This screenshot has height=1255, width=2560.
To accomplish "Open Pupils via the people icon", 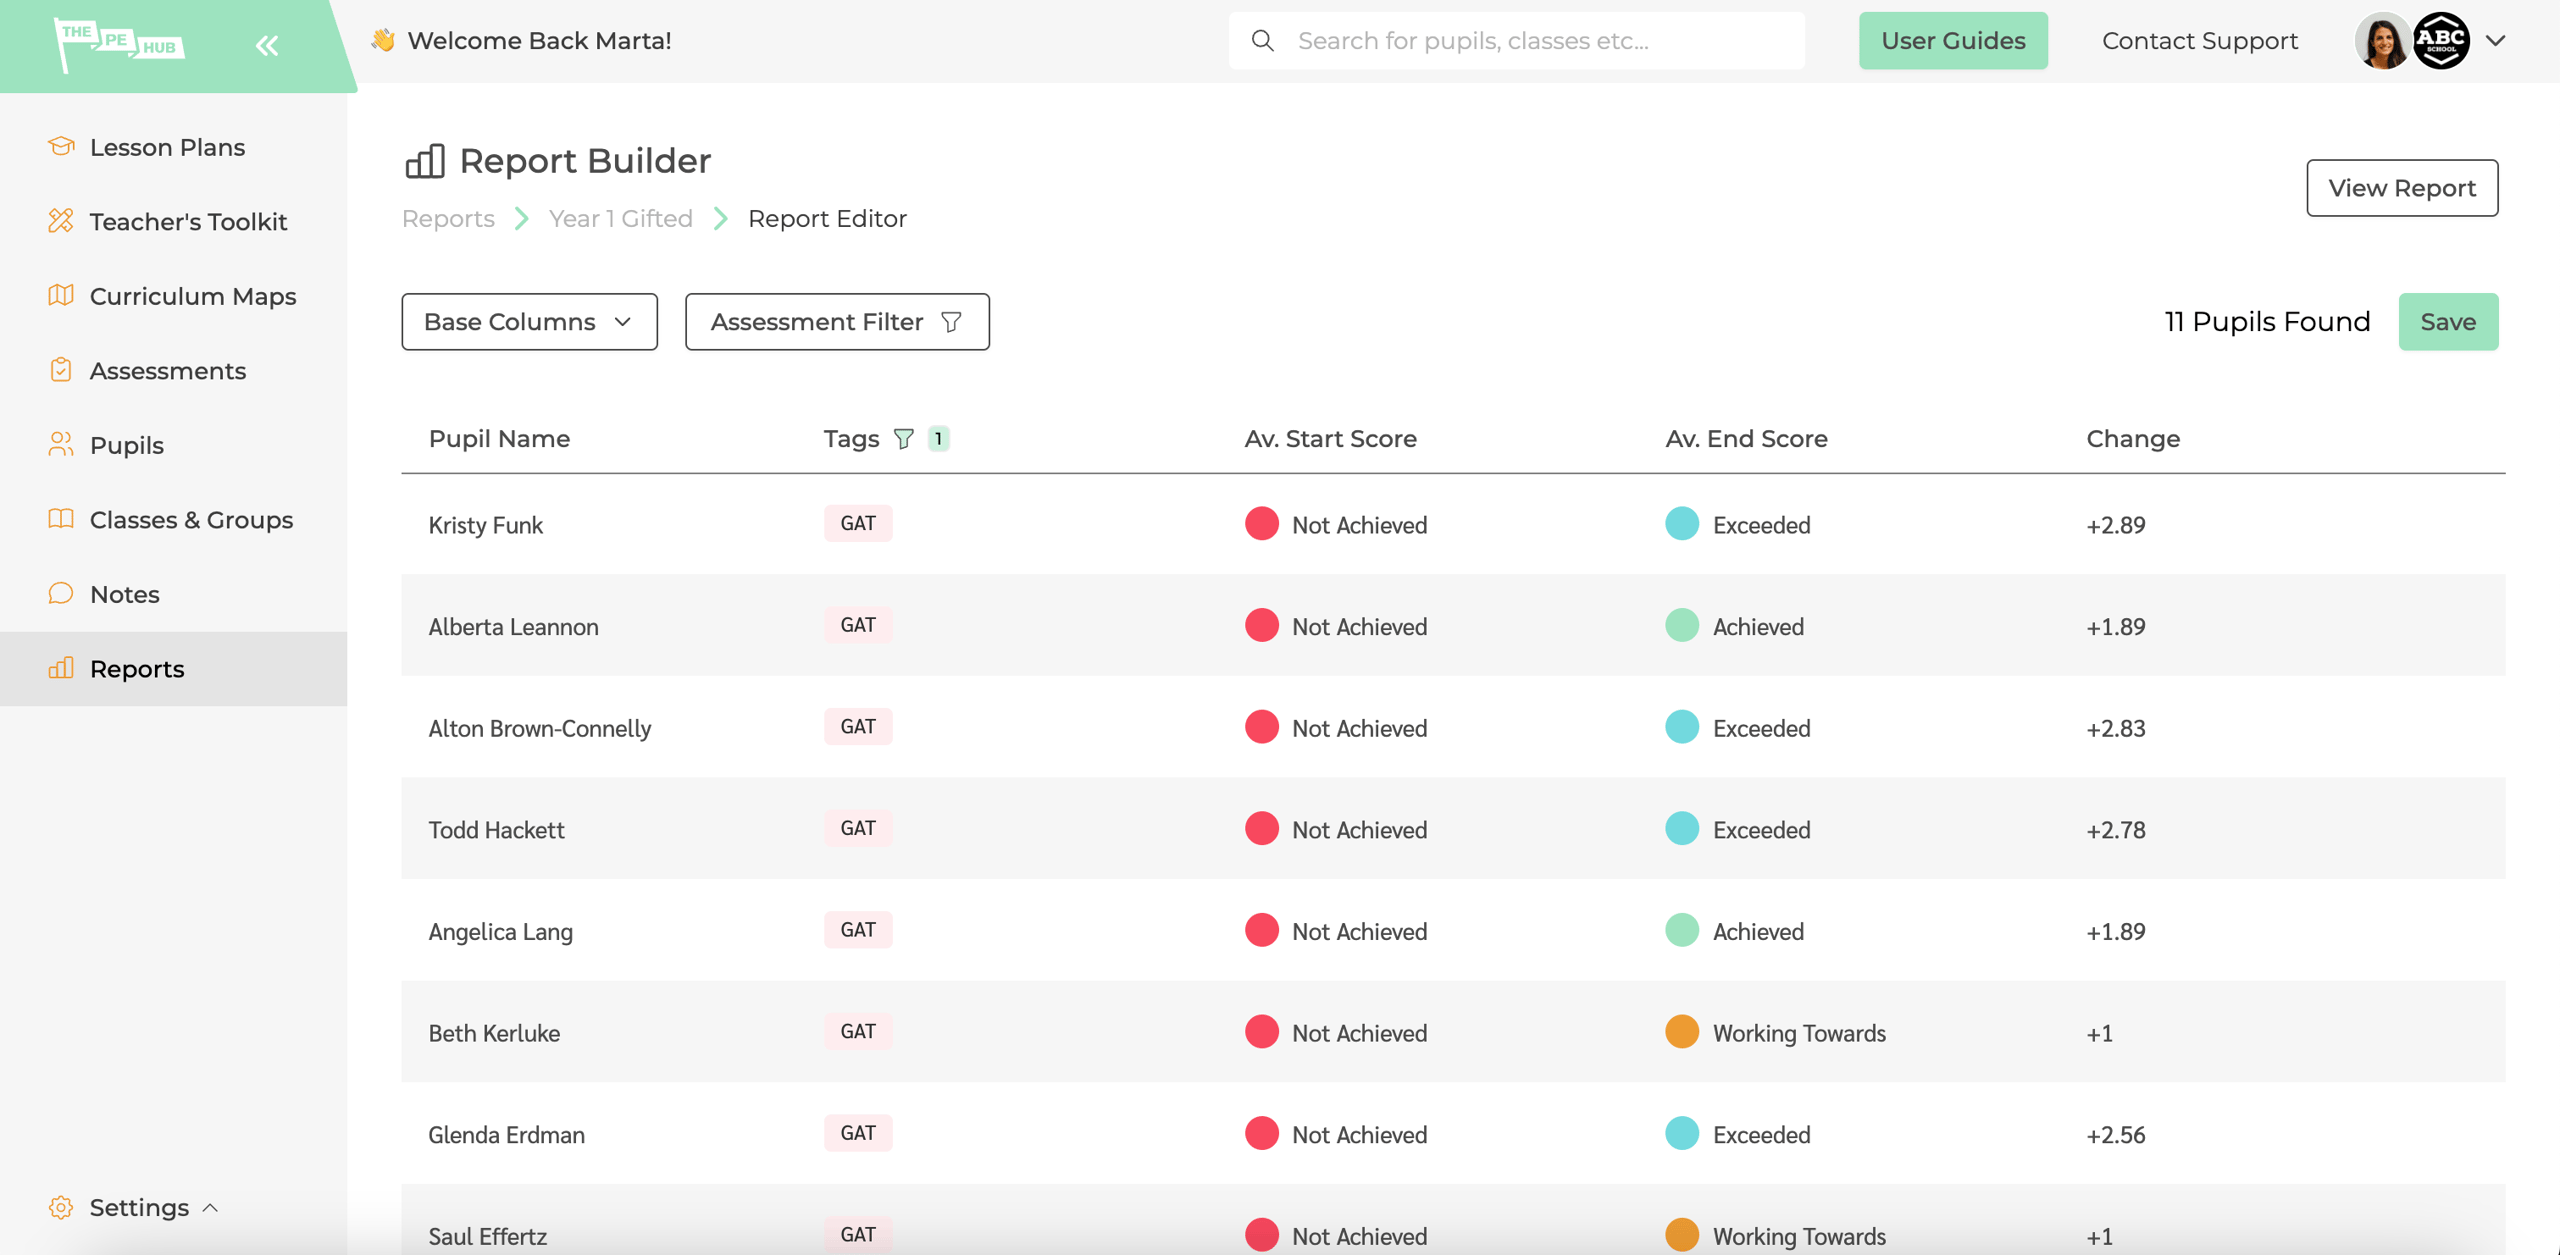I will coord(61,444).
